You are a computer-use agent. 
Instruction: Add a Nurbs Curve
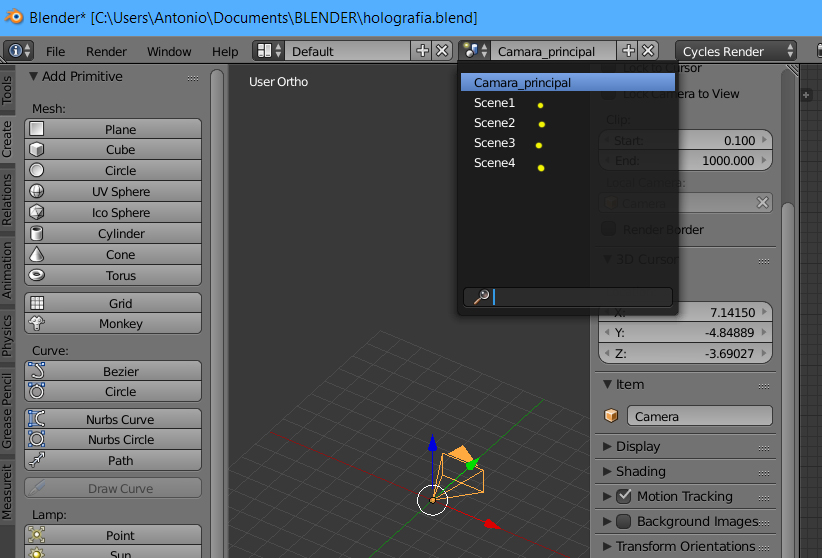pyautogui.click(x=113, y=419)
